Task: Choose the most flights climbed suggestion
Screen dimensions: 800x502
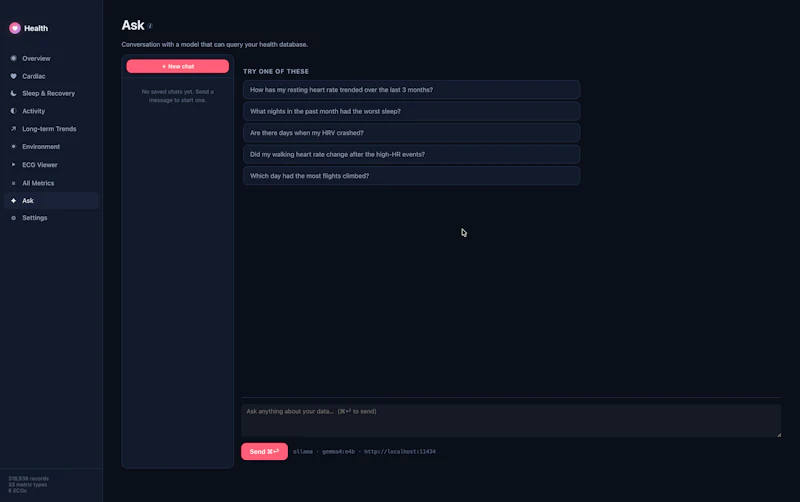Action: tap(411, 175)
